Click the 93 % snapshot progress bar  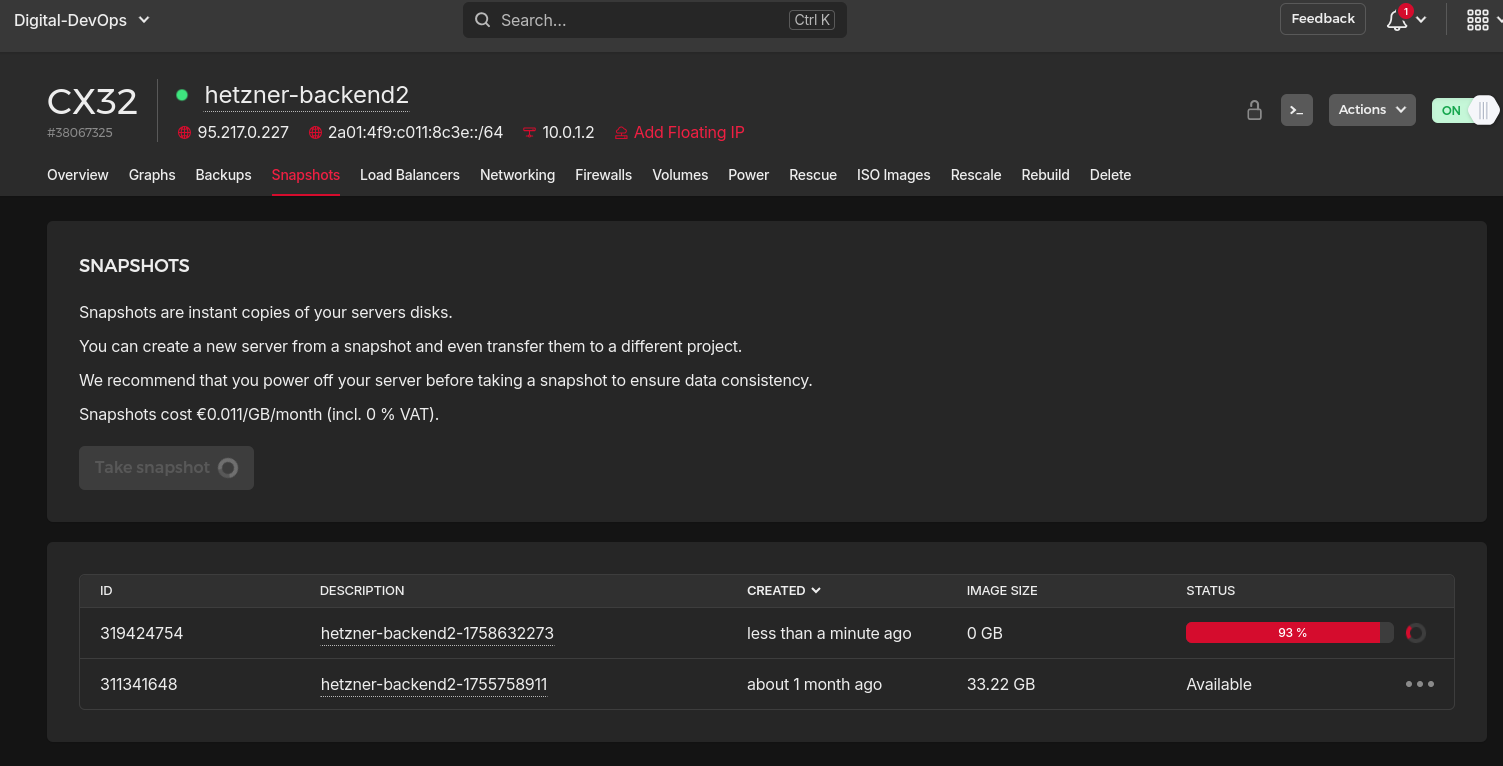coord(1290,633)
